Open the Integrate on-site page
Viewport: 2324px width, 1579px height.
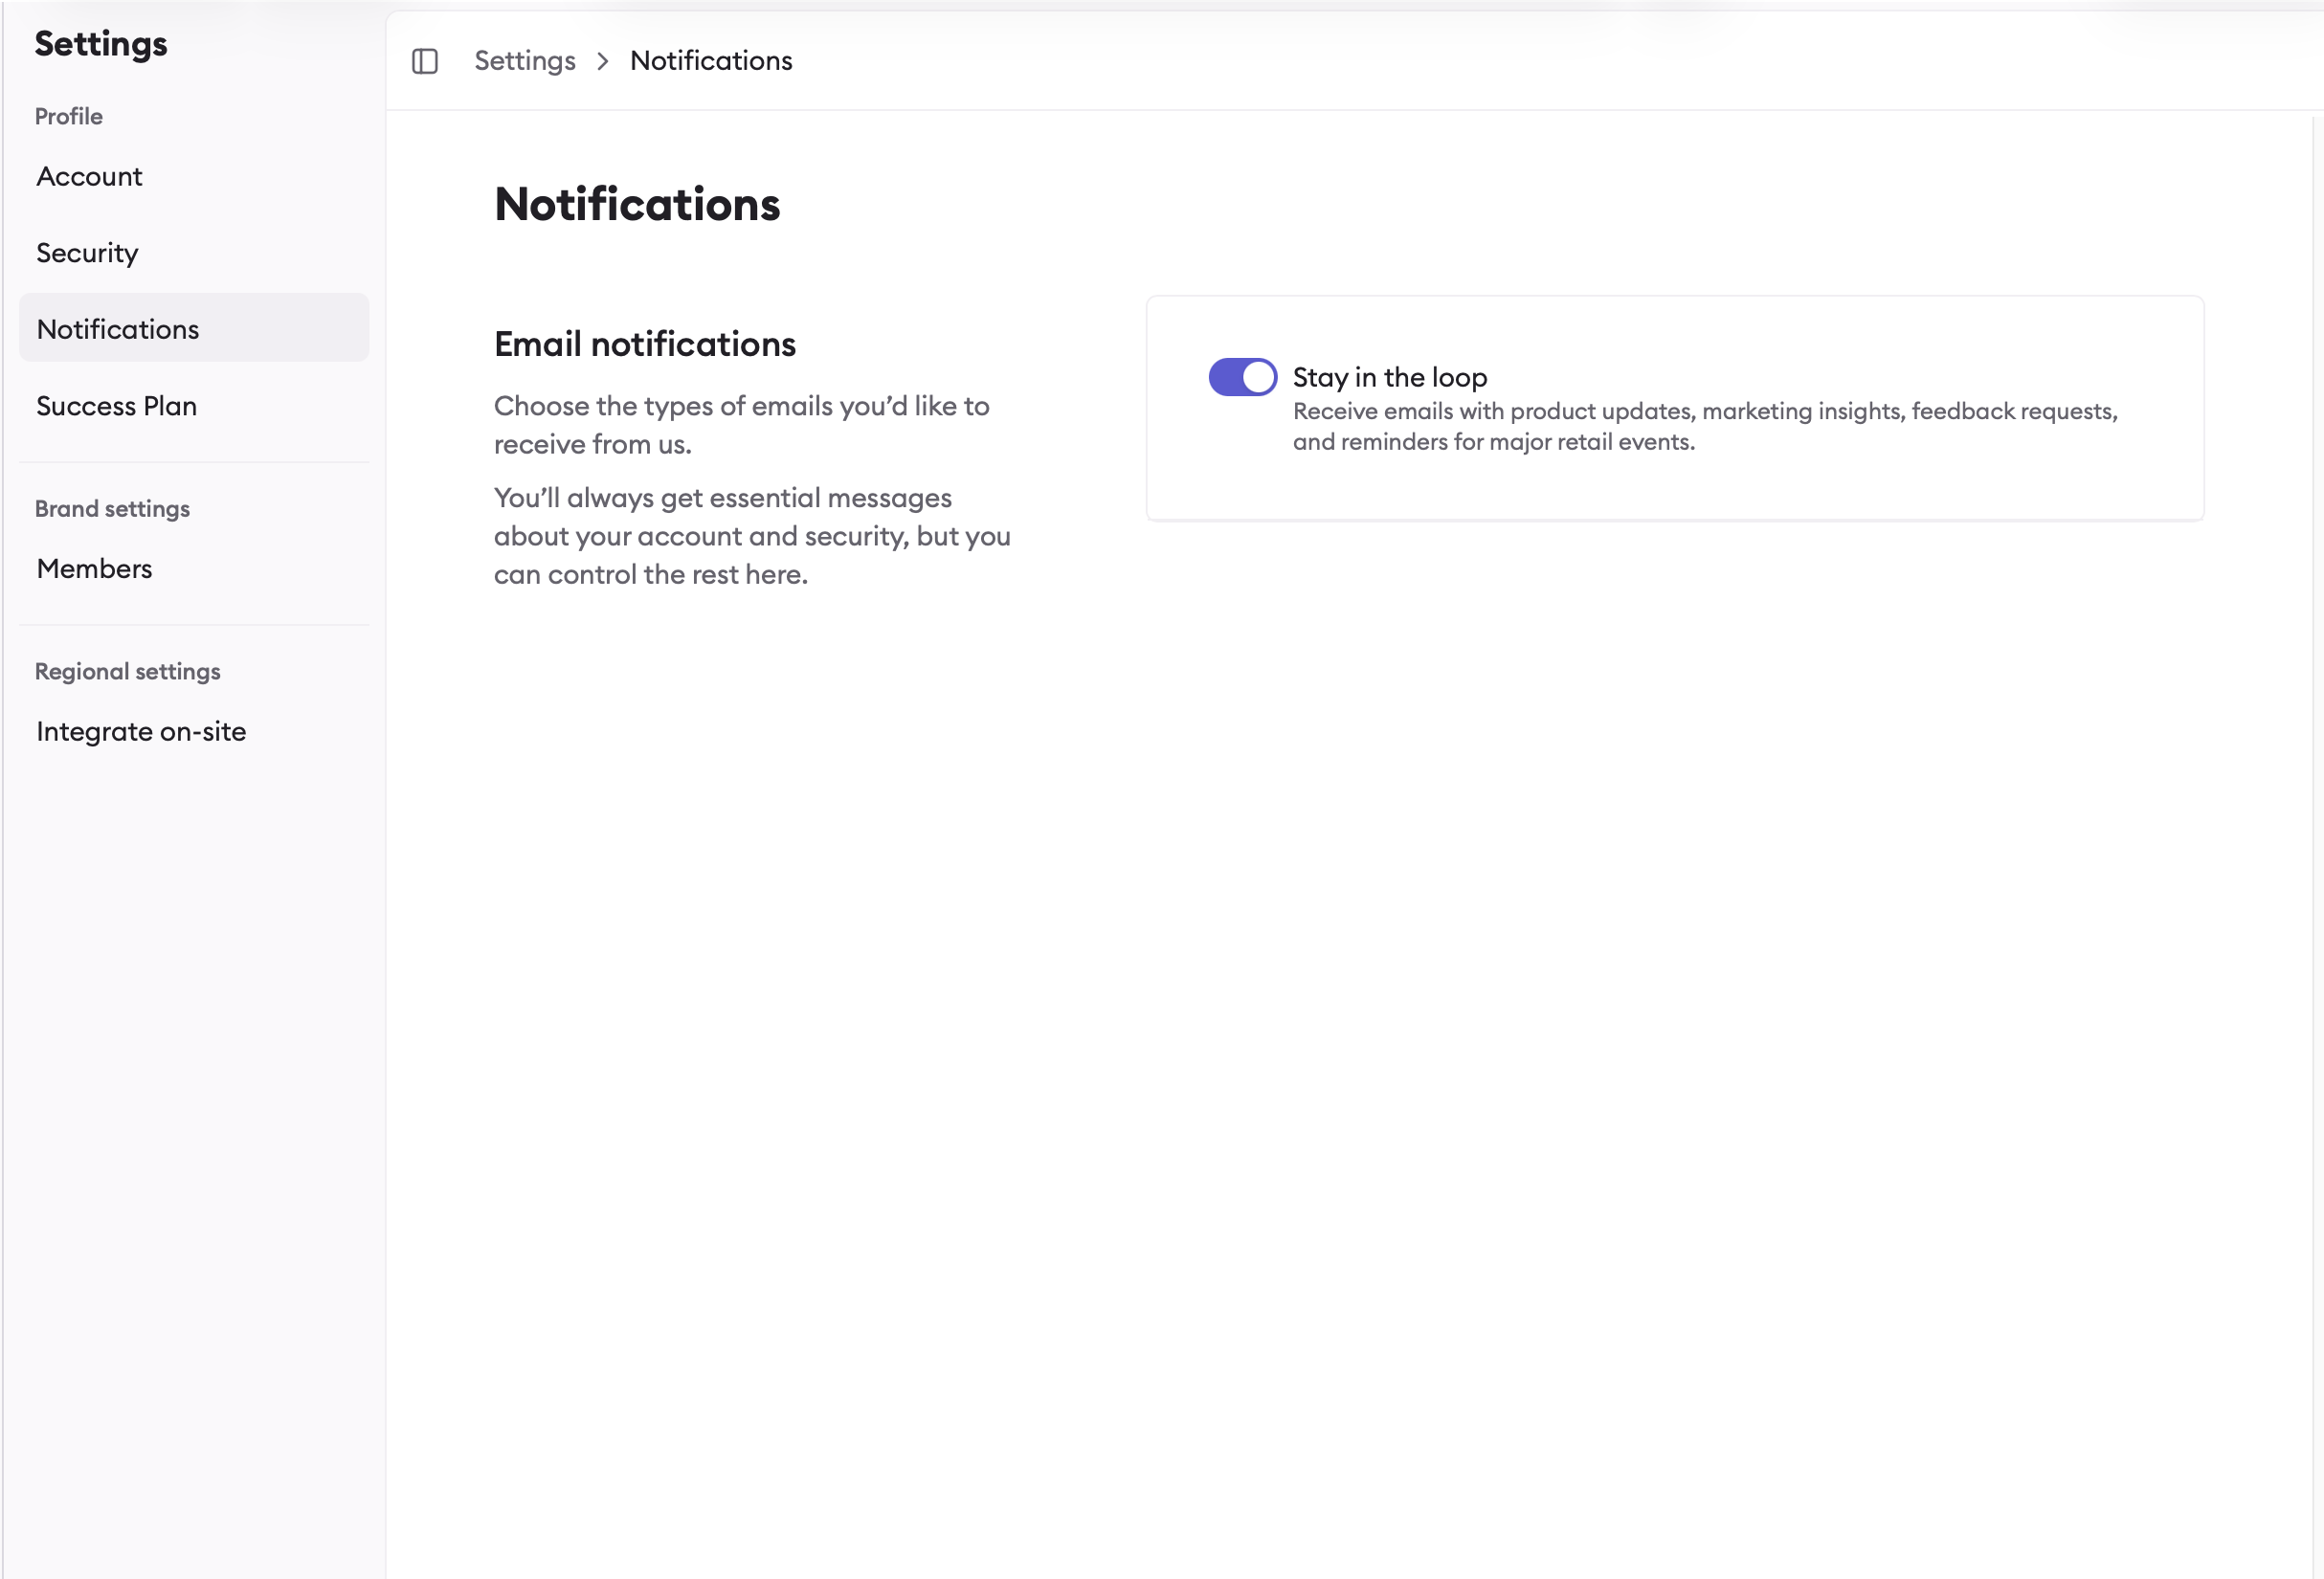(141, 731)
